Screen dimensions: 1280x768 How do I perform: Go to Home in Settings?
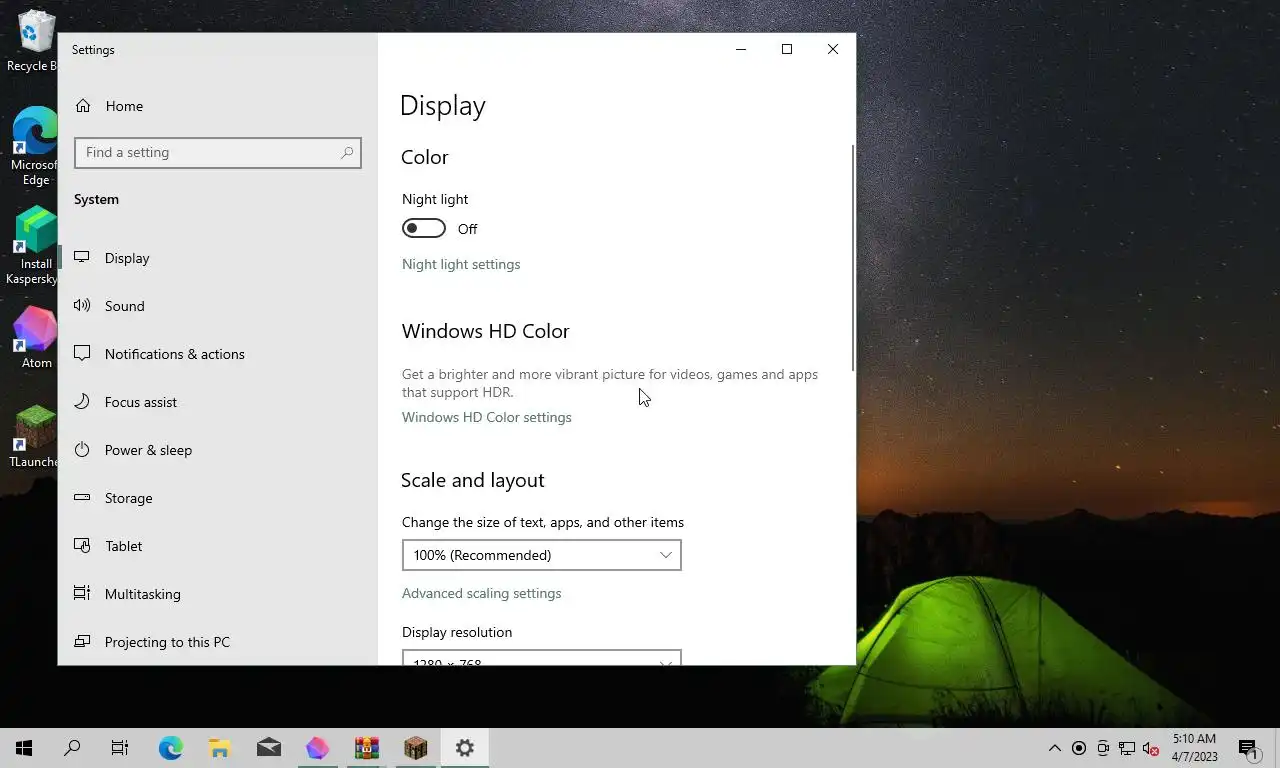pos(218,106)
